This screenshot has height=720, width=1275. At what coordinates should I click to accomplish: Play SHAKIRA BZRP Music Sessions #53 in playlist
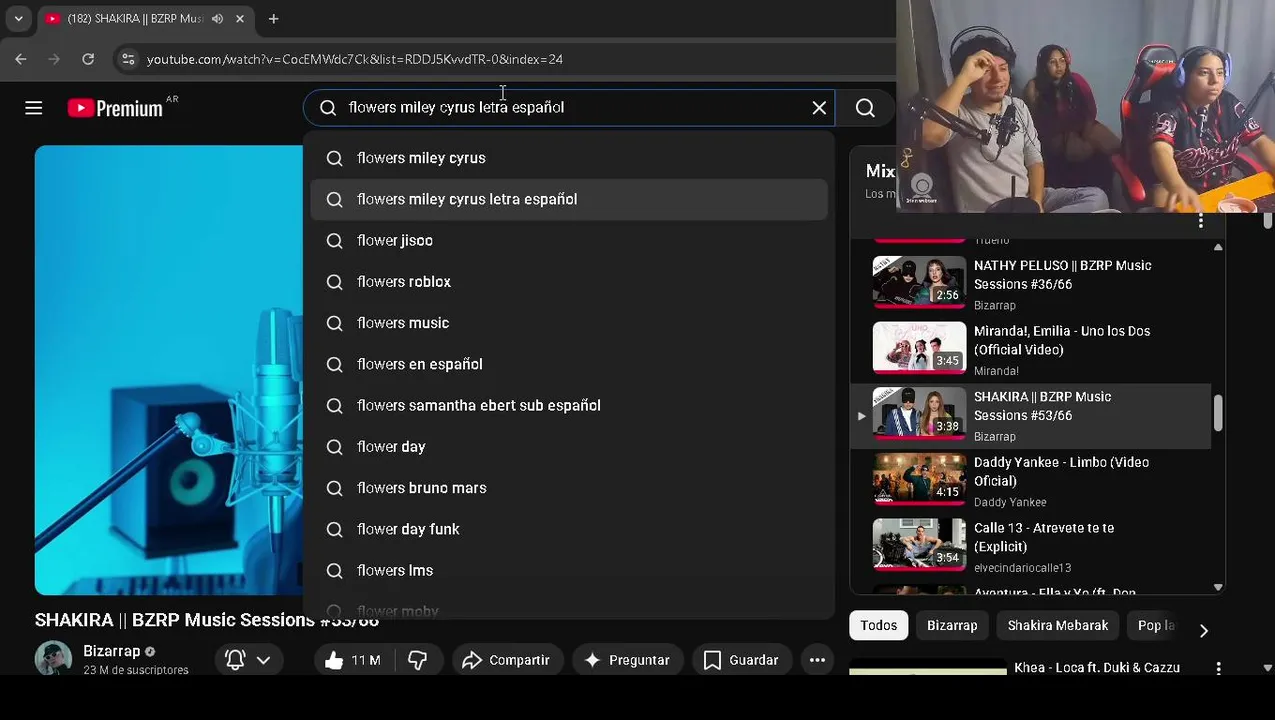1030,415
